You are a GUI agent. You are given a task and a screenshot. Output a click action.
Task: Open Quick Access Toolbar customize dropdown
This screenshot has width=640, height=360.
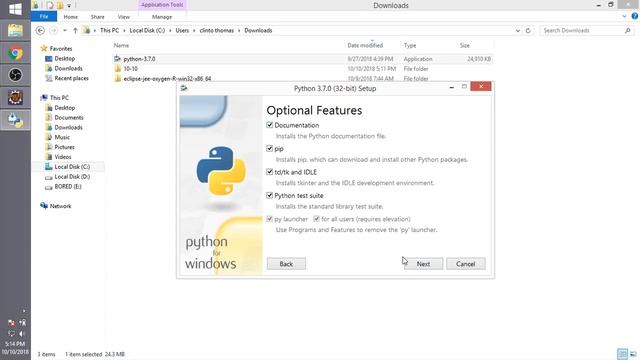[69, 6]
